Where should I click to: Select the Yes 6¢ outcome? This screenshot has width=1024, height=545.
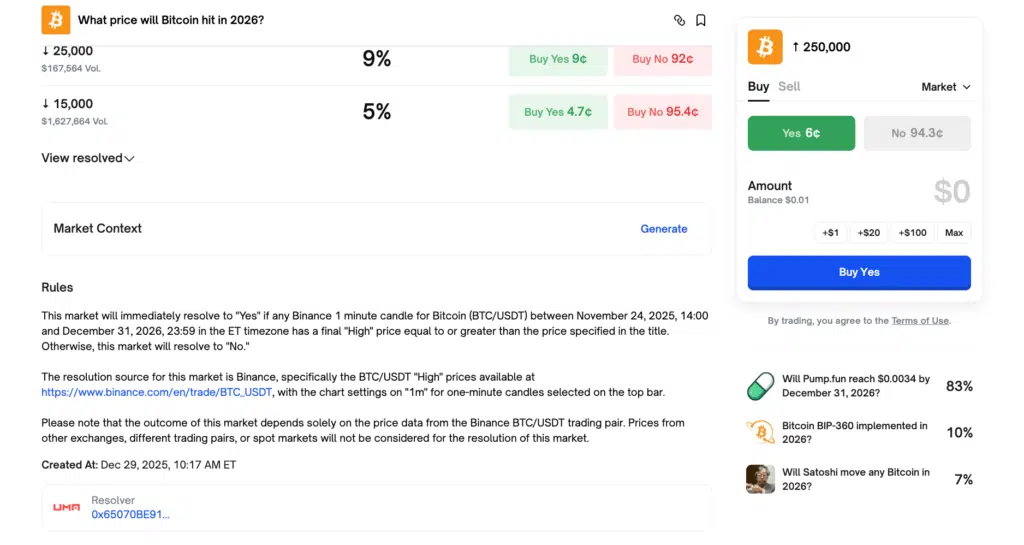pos(801,133)
